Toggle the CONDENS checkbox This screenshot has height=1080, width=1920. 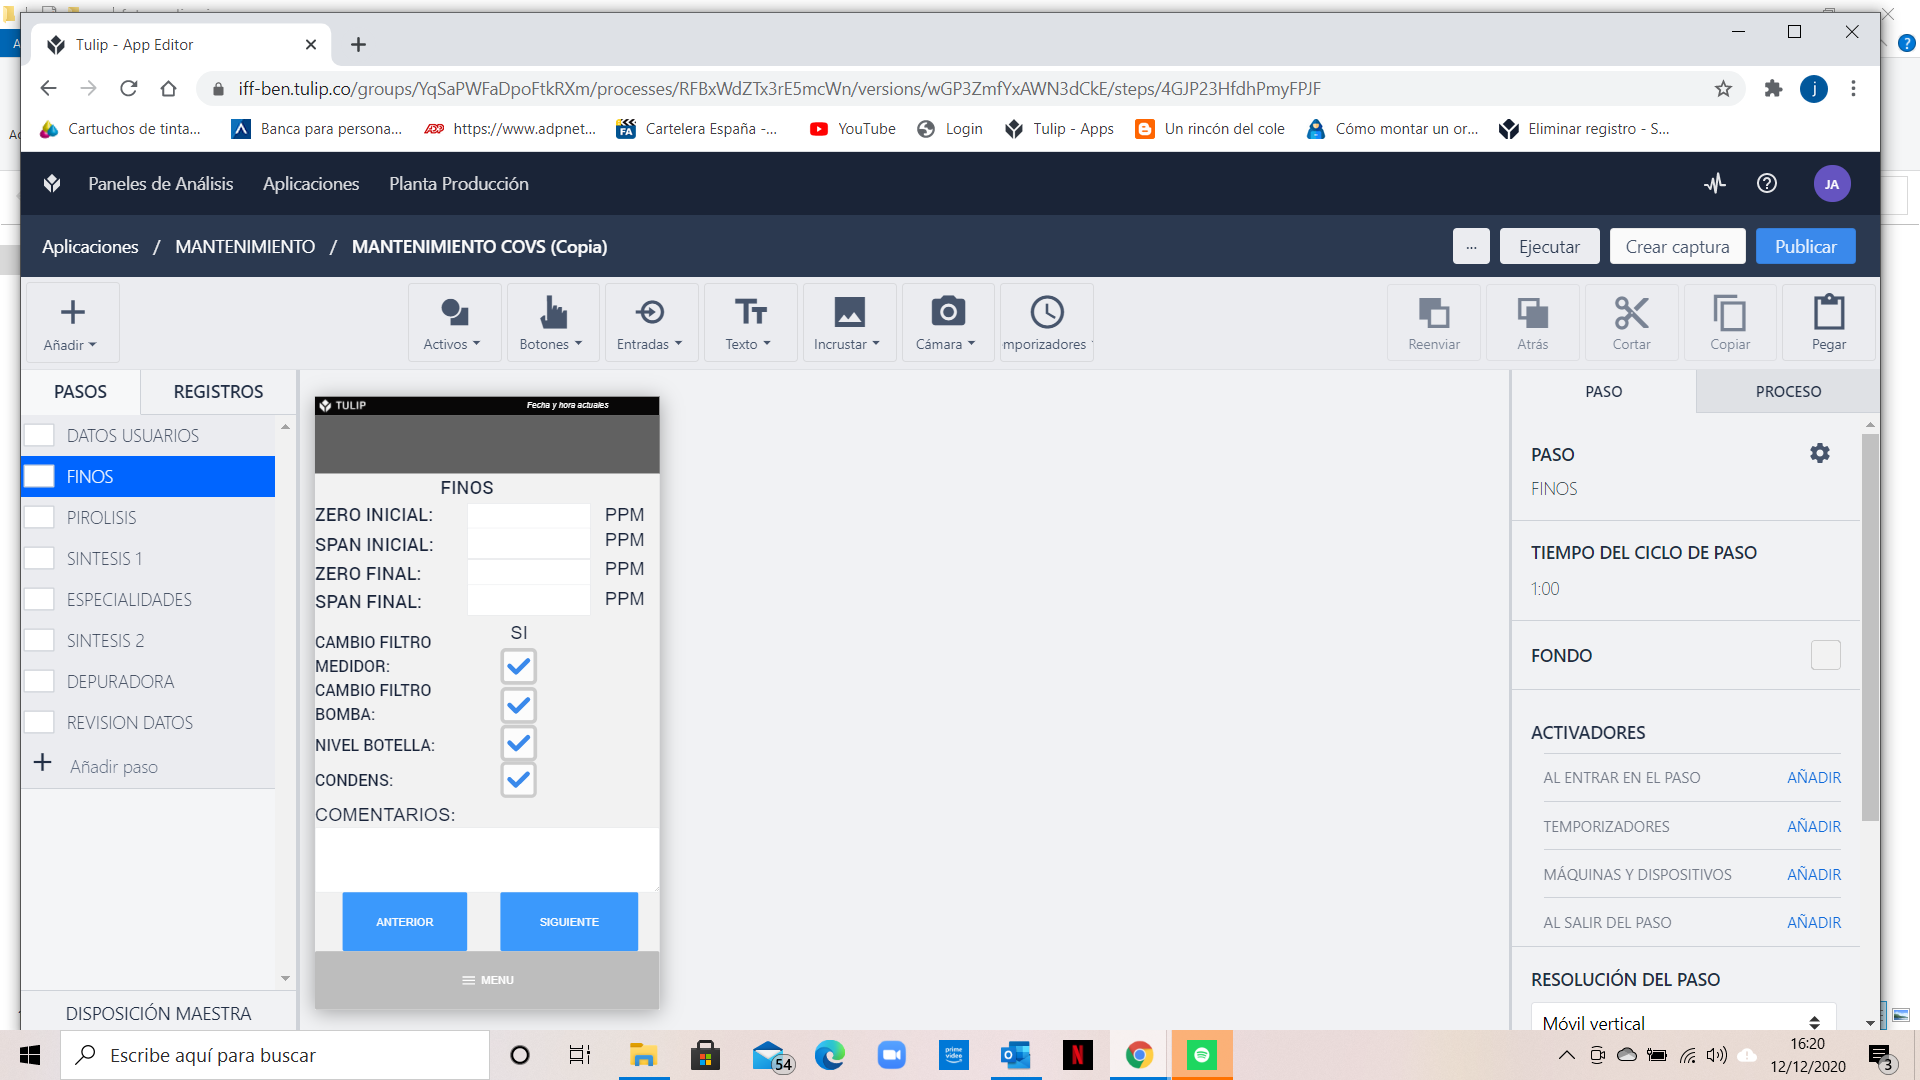pos(518,780)
